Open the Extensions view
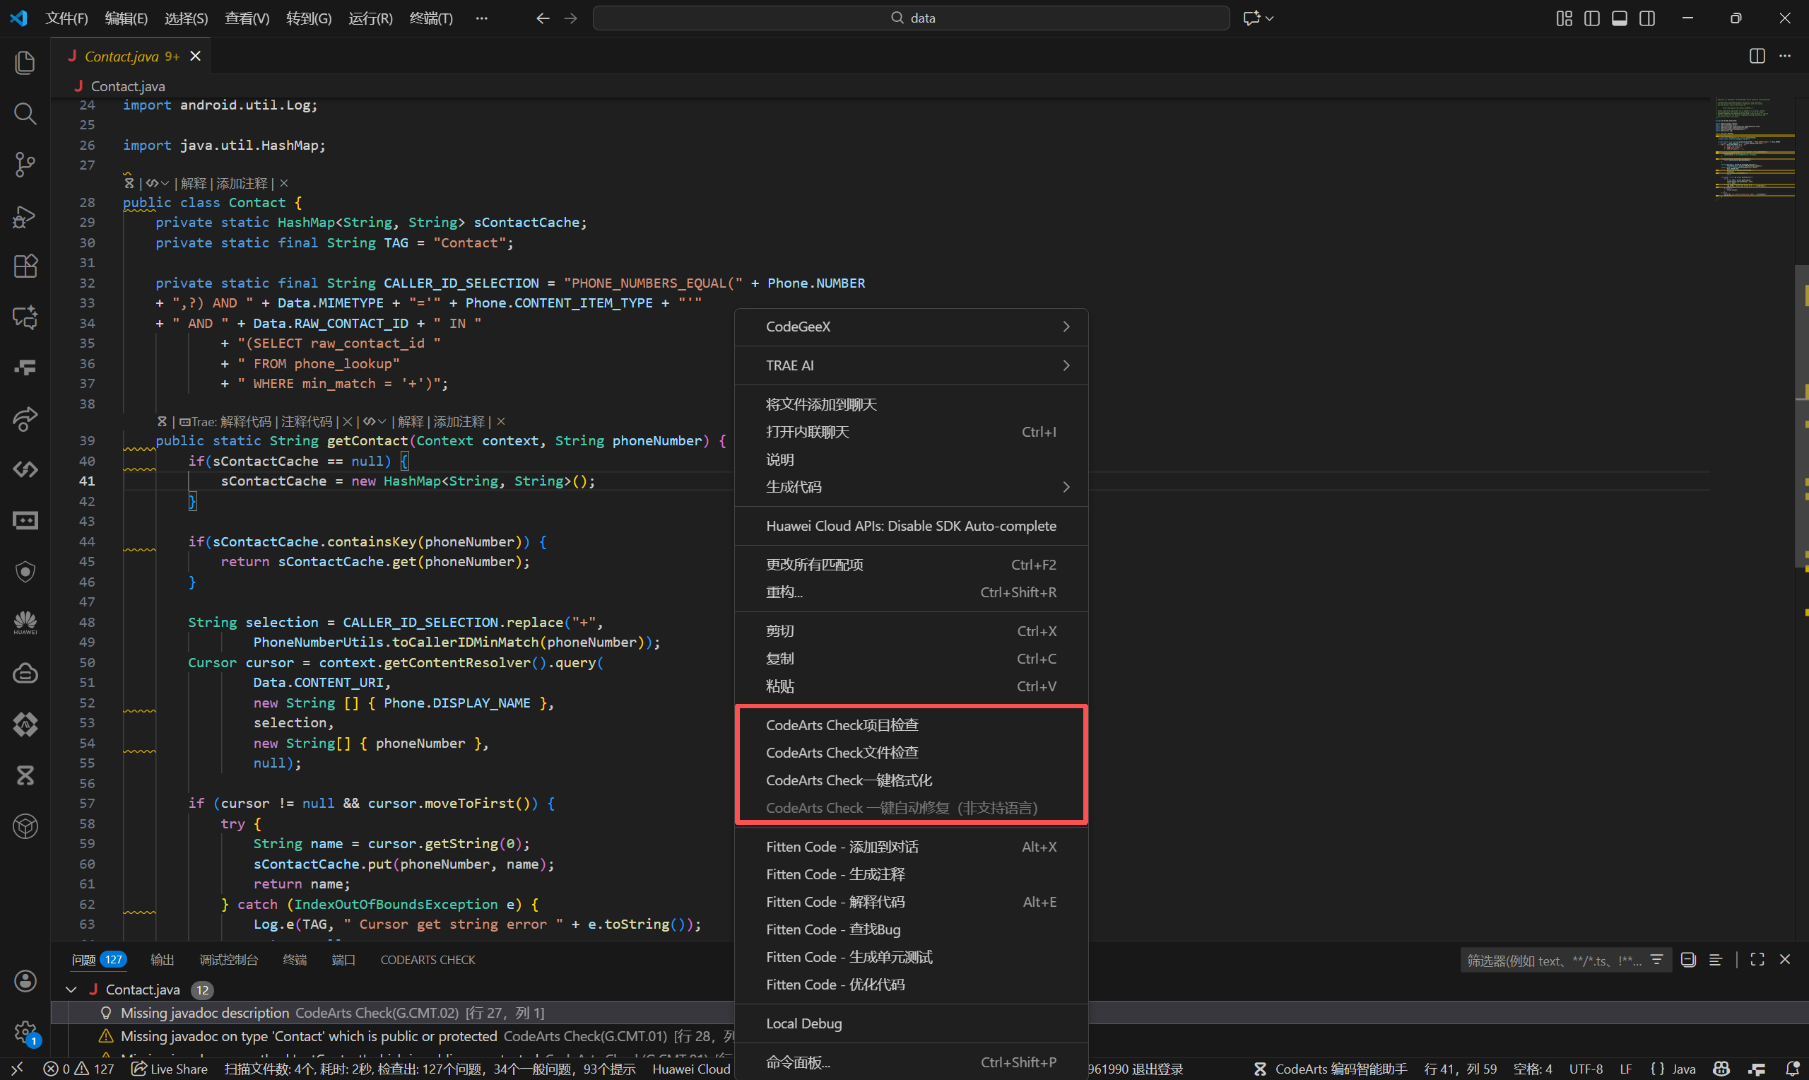Viewport: 1809px width, 1080px height. [x=25, y=266]
